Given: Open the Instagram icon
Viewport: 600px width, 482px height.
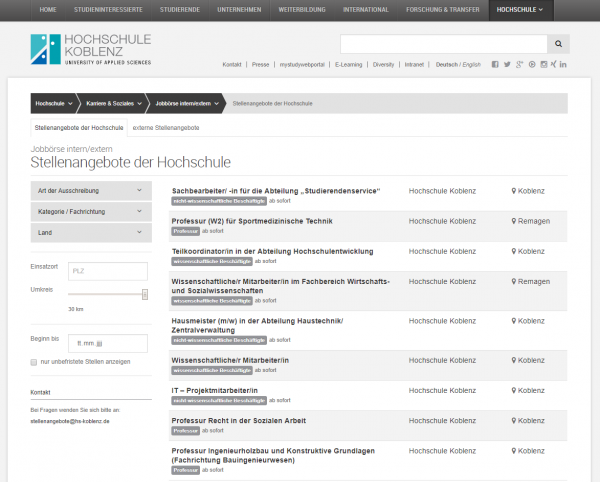Looking at the screenshot, I should pos(544,64).
